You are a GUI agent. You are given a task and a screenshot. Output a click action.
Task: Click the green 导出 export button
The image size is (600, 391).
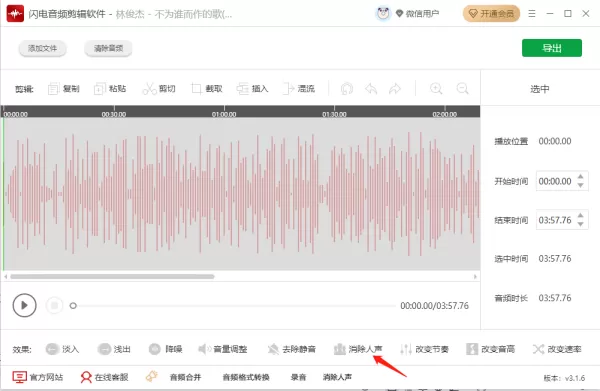click(x=551, y=48)
